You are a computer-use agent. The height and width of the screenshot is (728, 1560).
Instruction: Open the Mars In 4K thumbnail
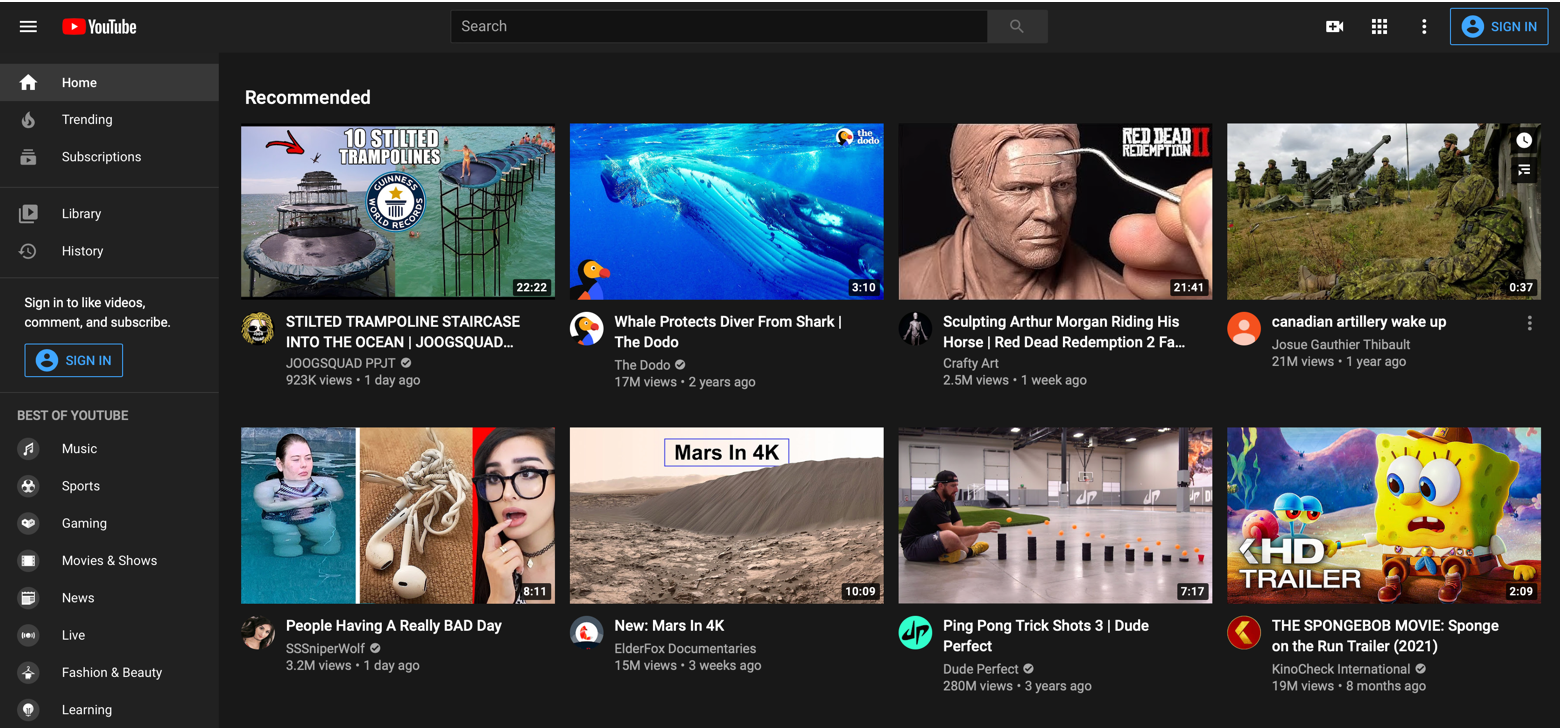tap(727, 515)
